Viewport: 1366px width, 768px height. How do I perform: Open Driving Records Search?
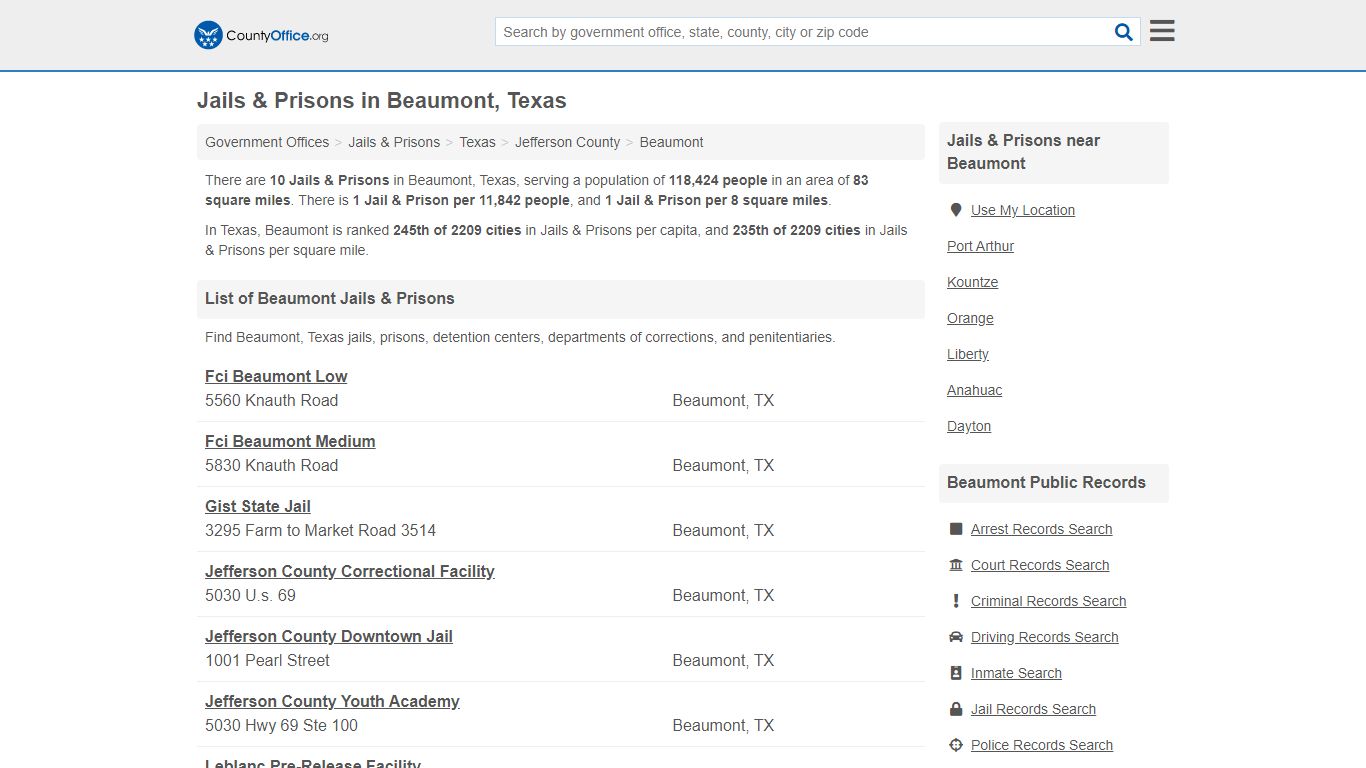click(x=1044, y=637)
